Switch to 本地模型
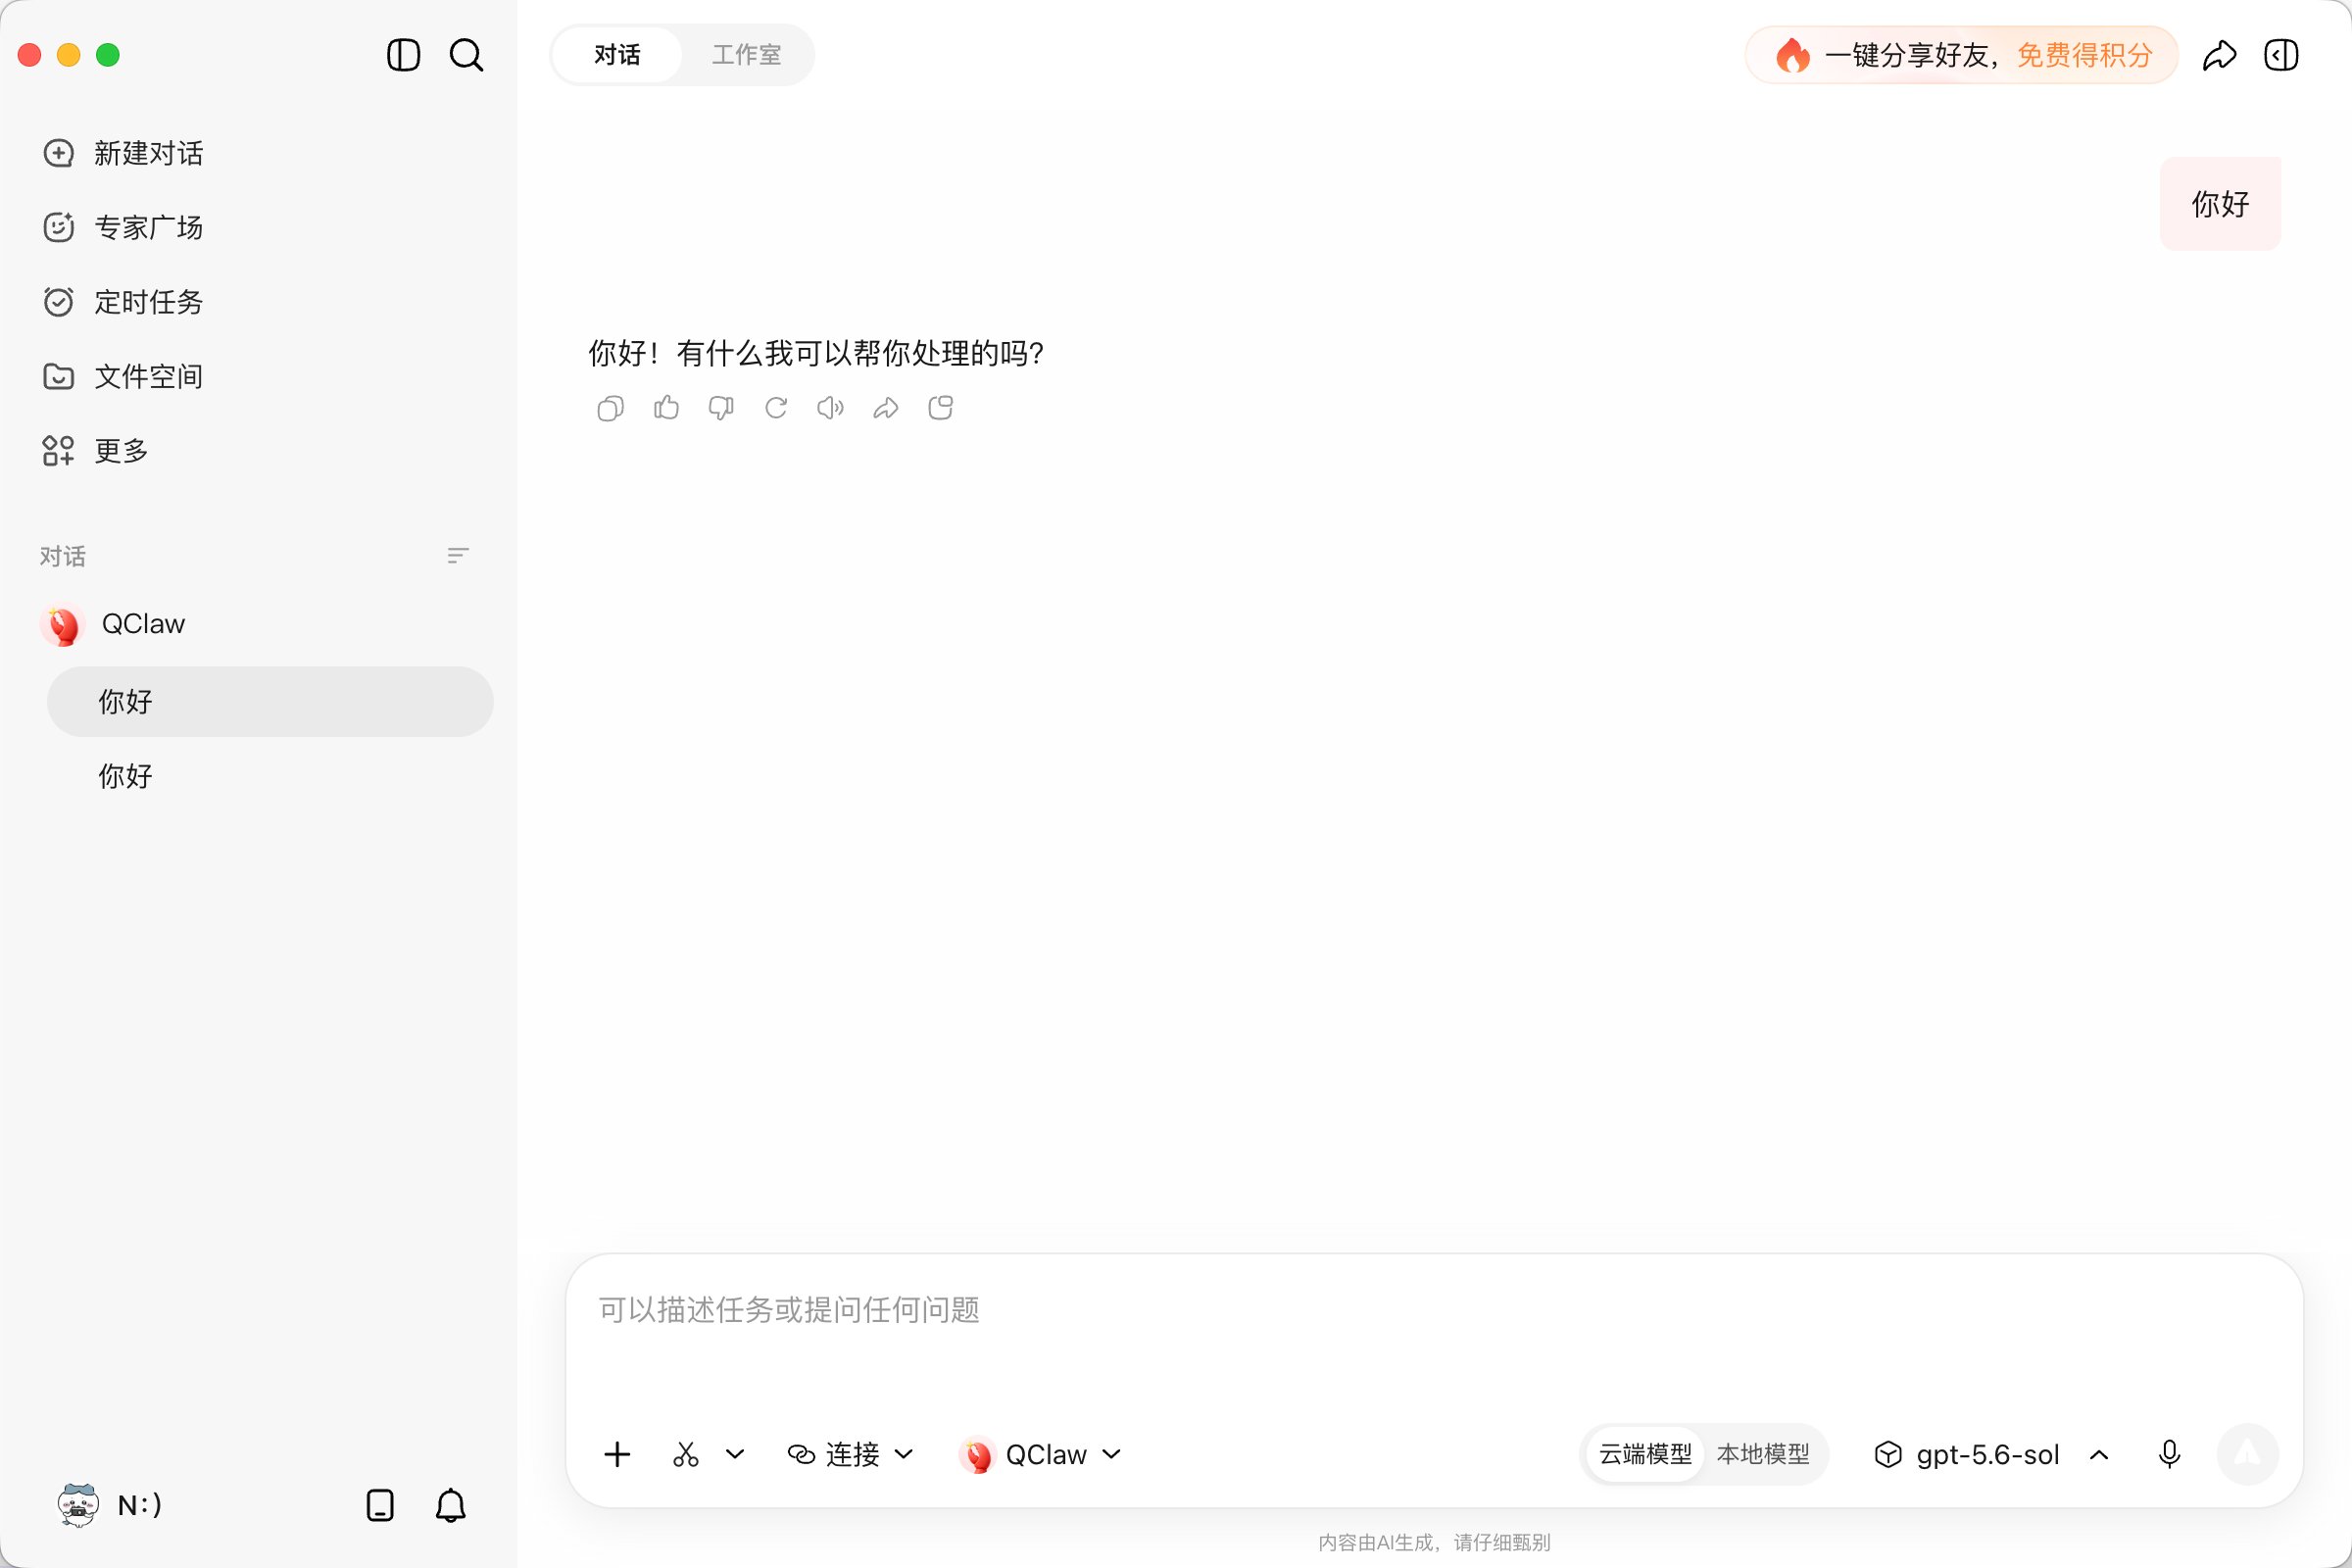This screenshot has width=2352, height=1568. 1763,1454
